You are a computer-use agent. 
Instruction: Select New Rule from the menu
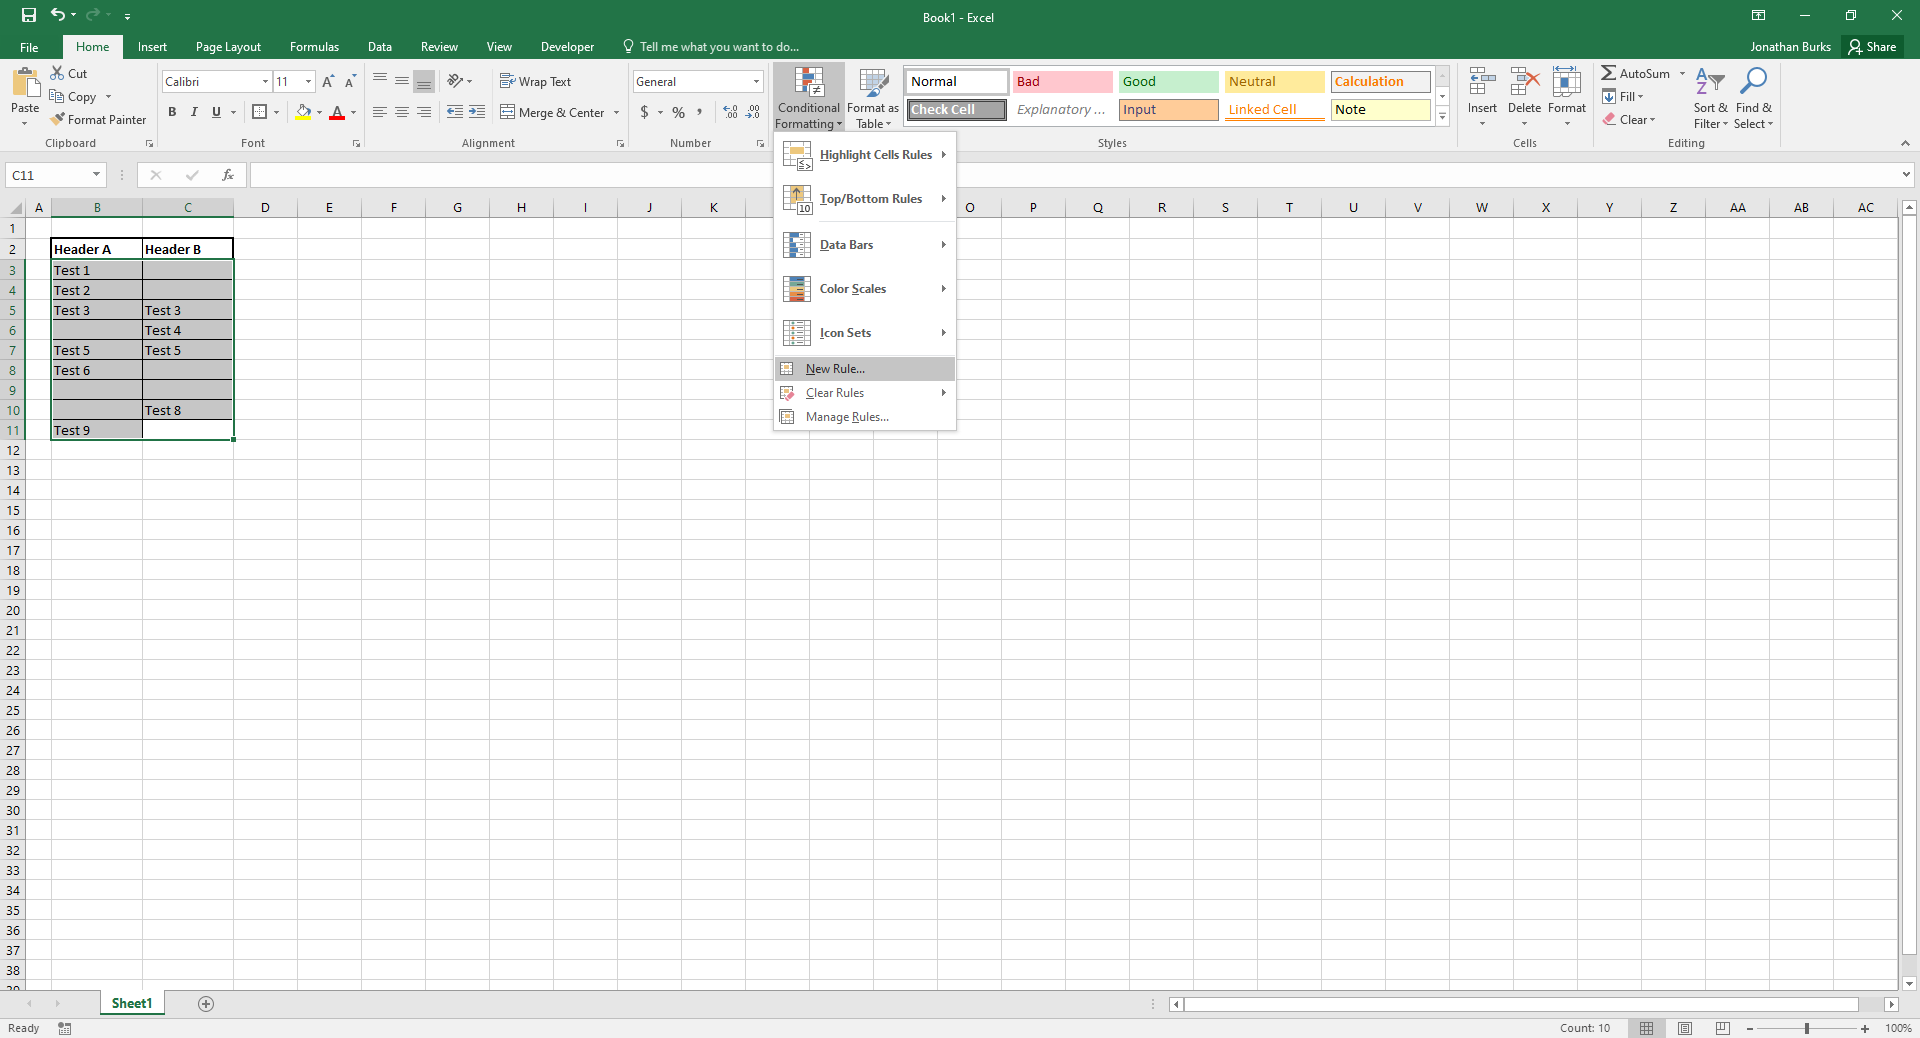point(834,368)
